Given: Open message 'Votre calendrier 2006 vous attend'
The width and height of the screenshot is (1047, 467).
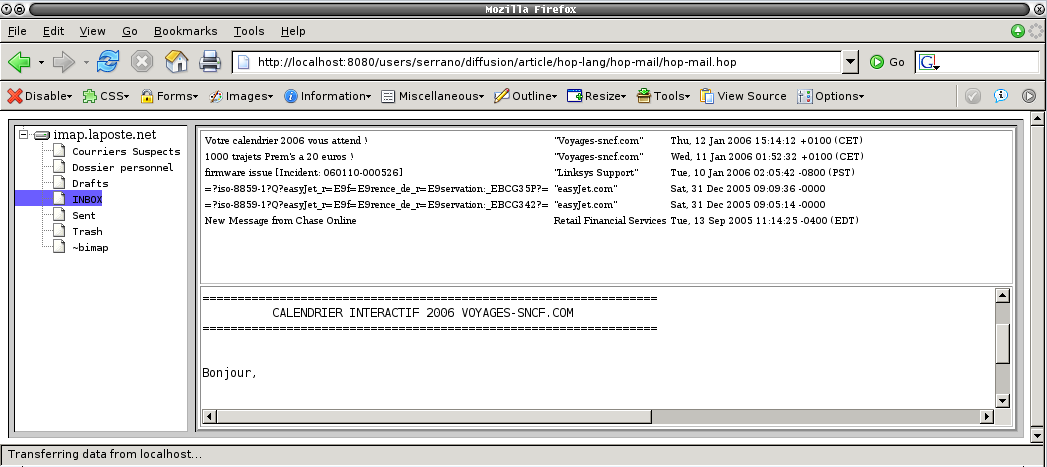Looking at the screenshot, I should click(x=286, y=141).
